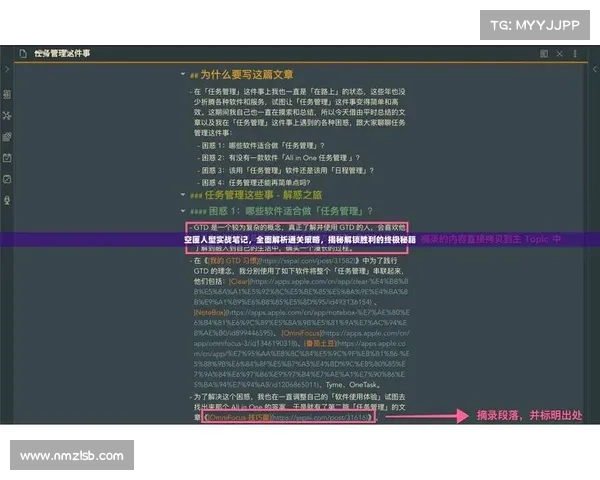This screenshot has width=600, height=480.
Task: Expand the left sidebar with the chevron arrow
Action: (x=7, y=69)
